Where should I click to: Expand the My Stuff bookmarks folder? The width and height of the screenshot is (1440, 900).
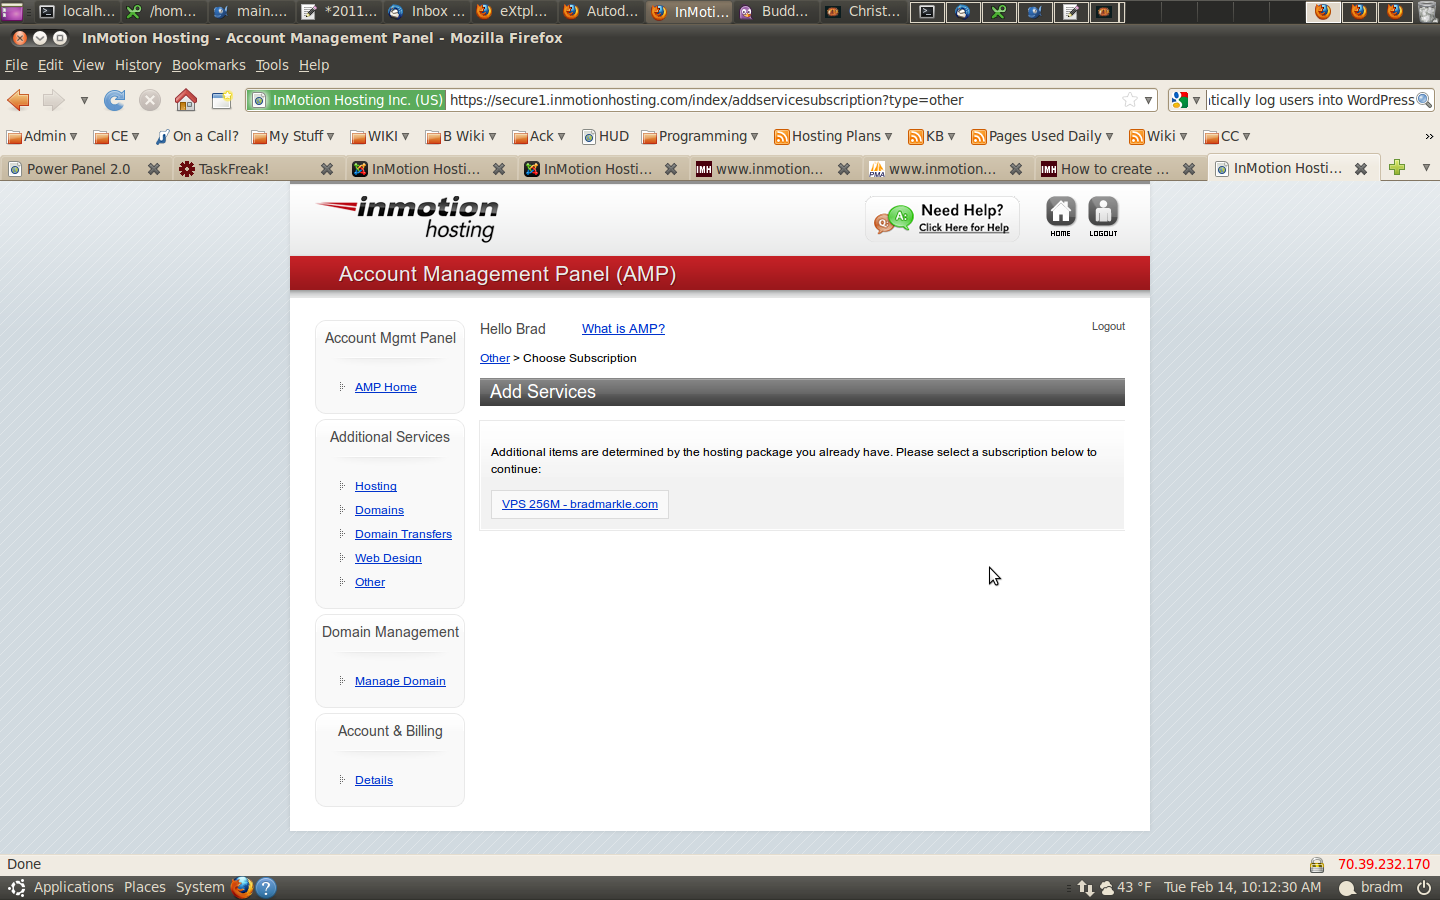click(x=293, y=136)
